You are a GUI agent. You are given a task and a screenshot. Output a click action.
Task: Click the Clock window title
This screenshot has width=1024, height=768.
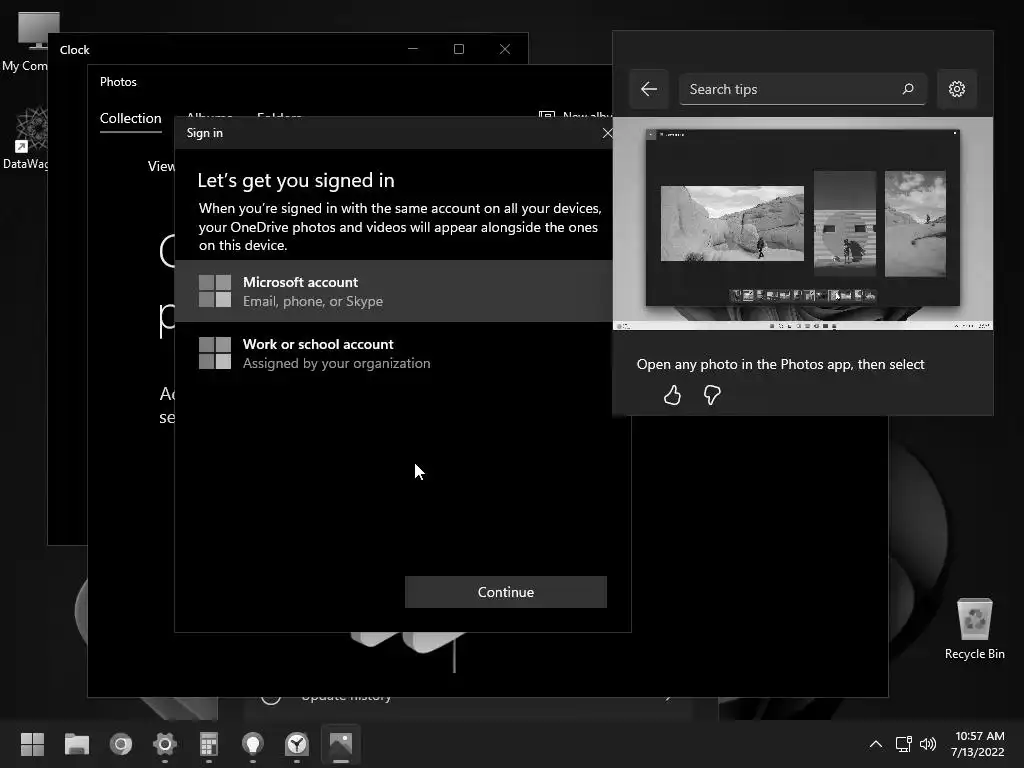click(x=74, y=50)
